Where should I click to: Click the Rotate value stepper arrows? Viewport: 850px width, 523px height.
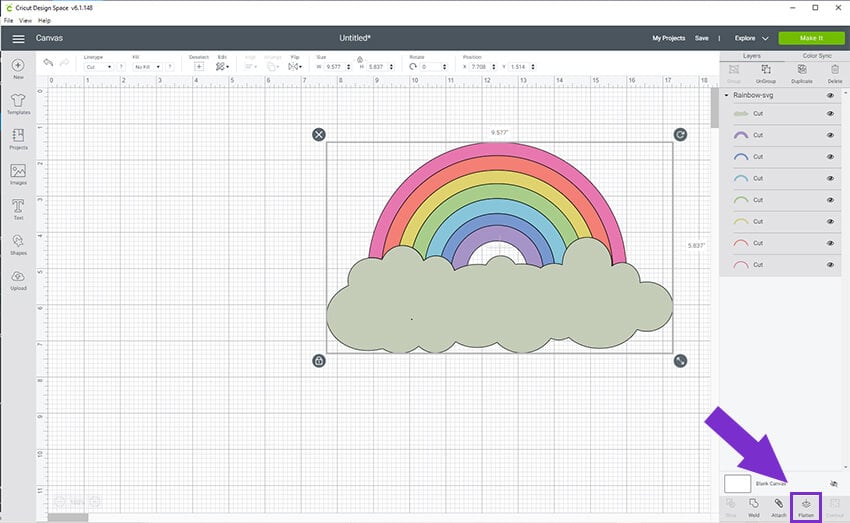(445, 67)
